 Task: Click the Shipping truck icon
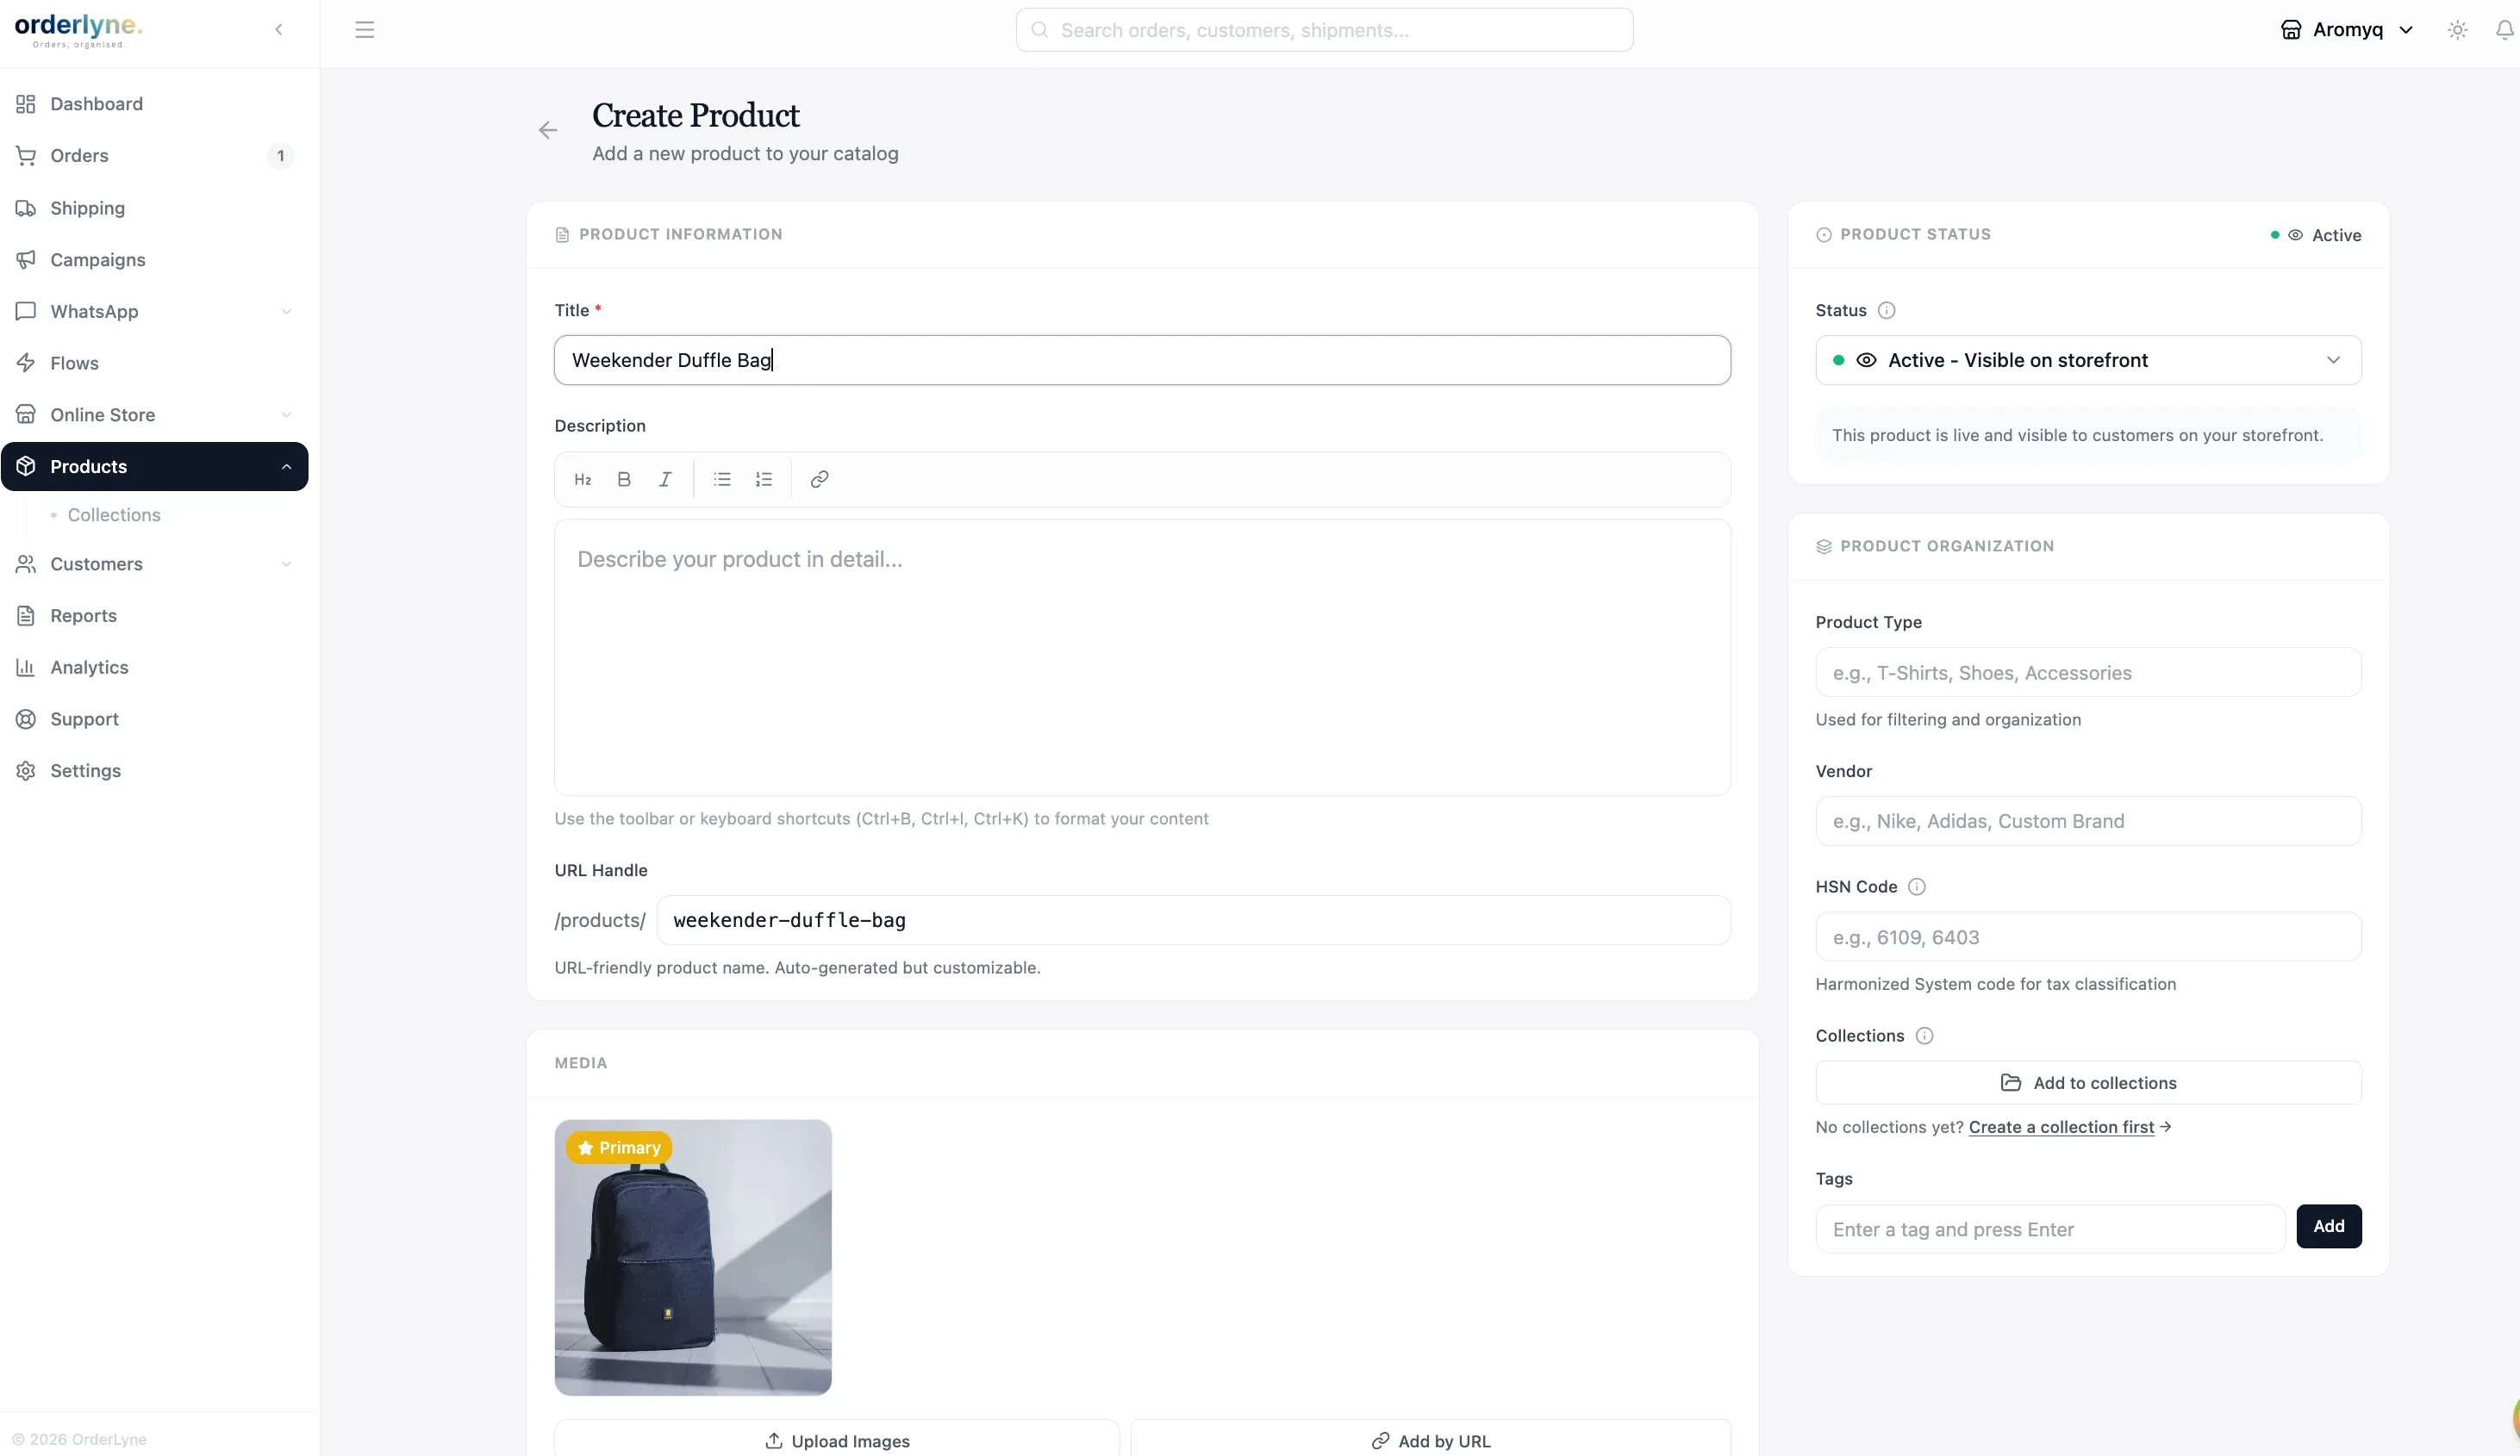click(26, 208)
